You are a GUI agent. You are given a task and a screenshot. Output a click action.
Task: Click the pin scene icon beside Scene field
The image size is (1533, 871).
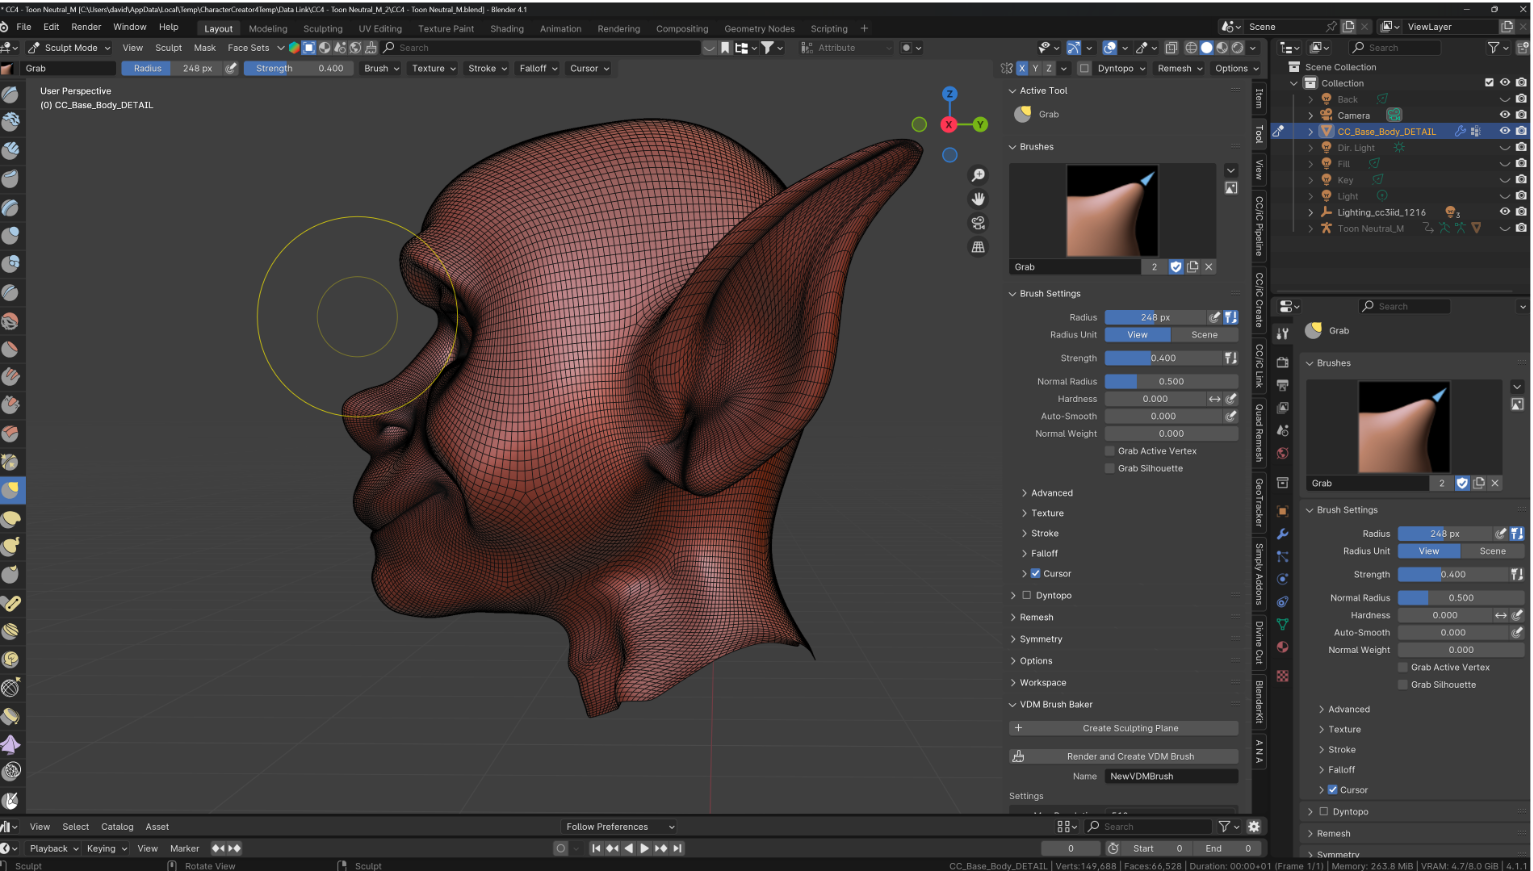pos(1331,27)
